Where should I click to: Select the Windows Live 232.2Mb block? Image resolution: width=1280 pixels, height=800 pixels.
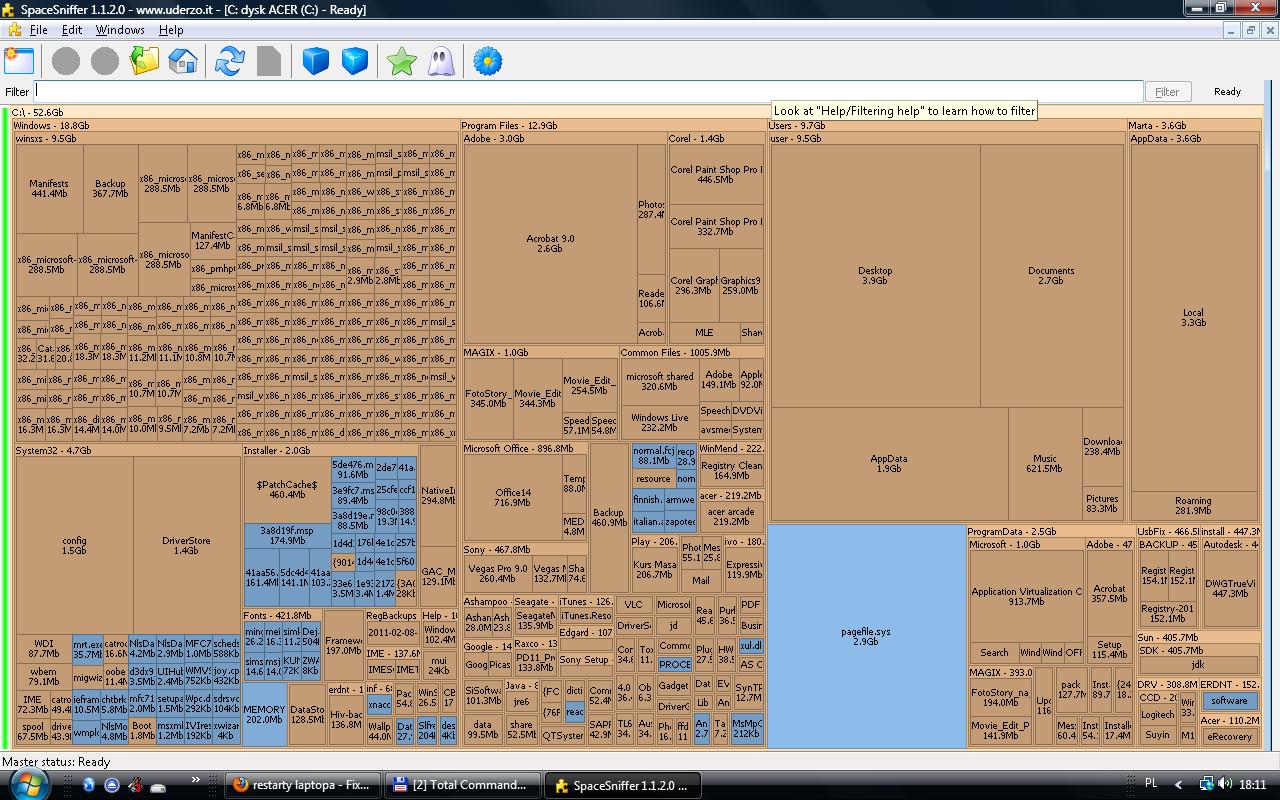(x=659, y=422)
